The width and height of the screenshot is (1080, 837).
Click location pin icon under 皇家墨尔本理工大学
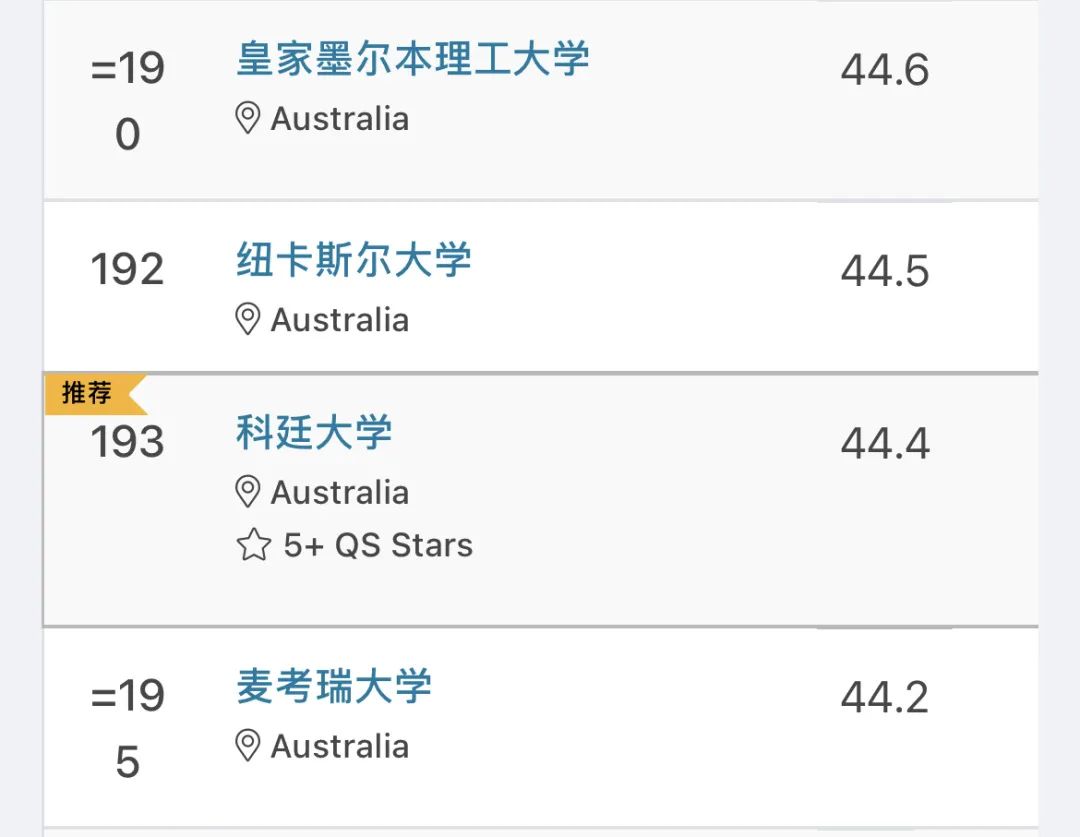tap(247, 118)
